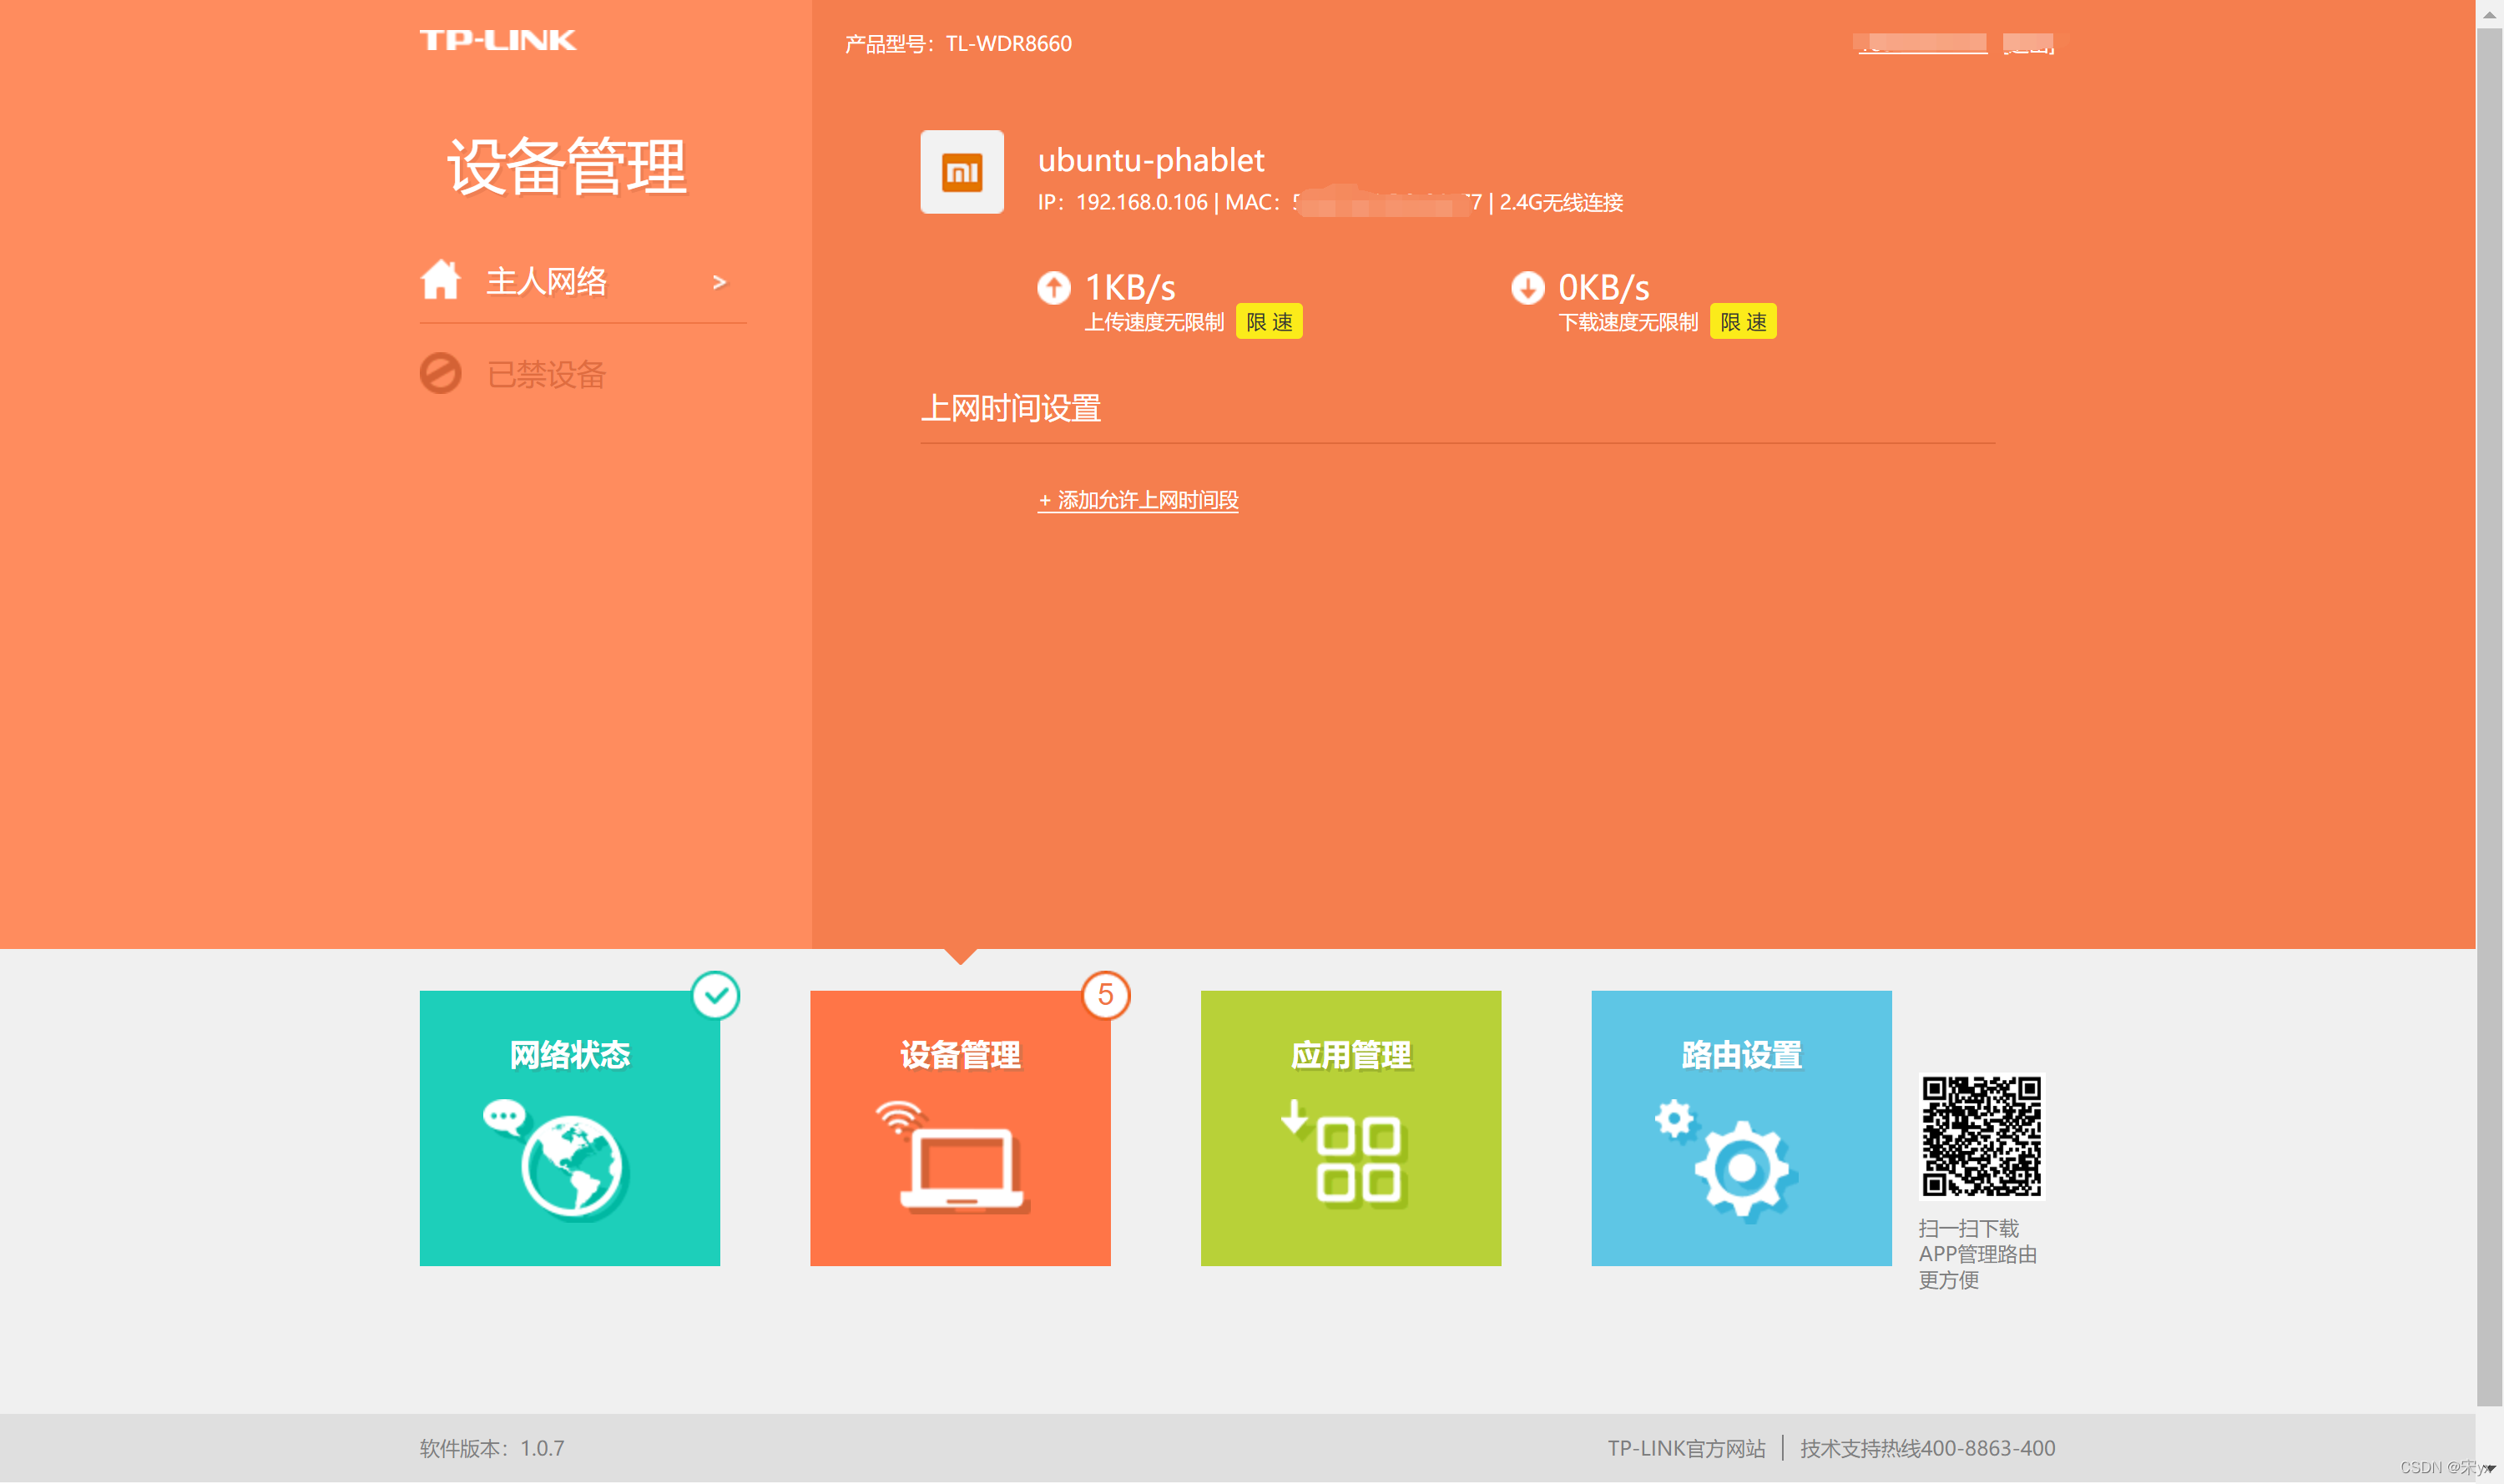
Task: Click the Xiaomi device icon
Action: coord(962,172)
